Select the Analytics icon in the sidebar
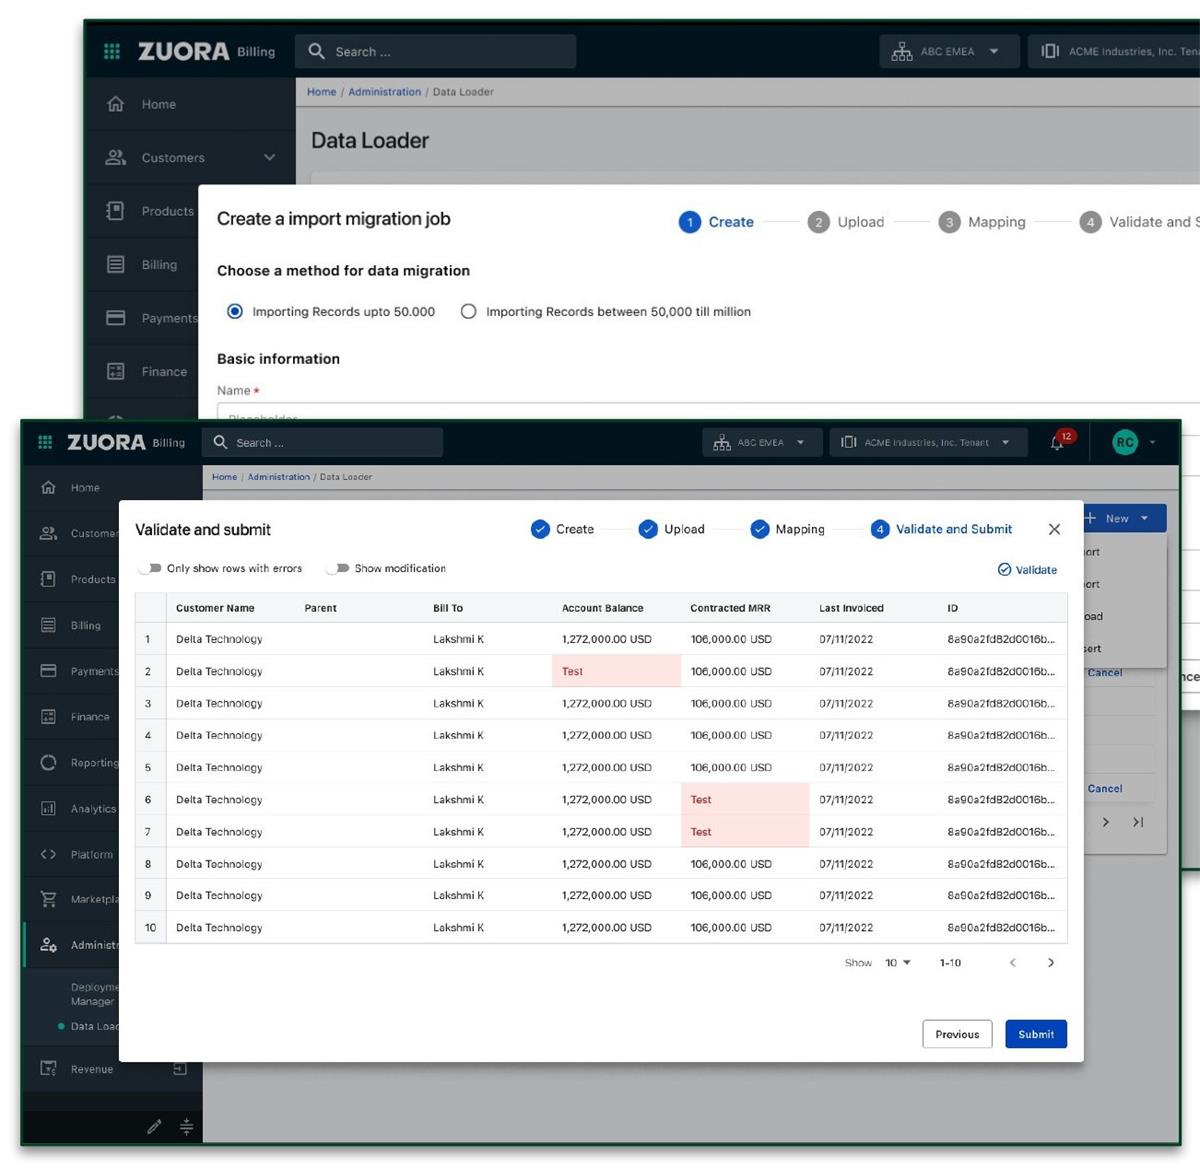This screenshot has height=1168, width=1200. point(49,808)
